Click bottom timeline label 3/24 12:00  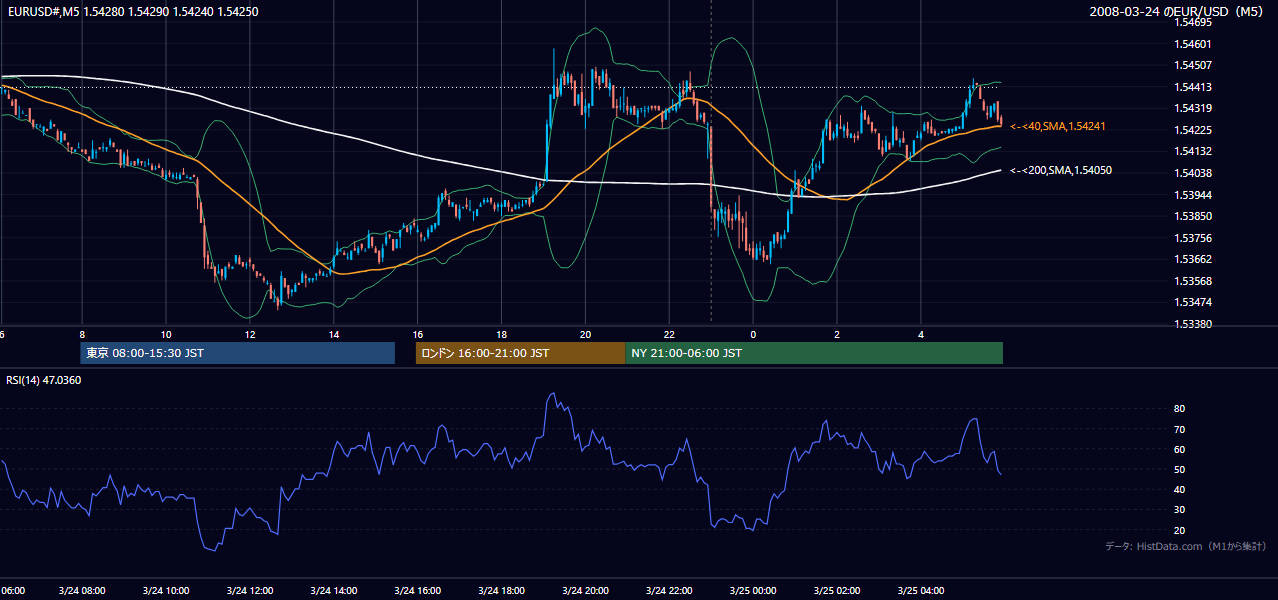tap(250, 591)
